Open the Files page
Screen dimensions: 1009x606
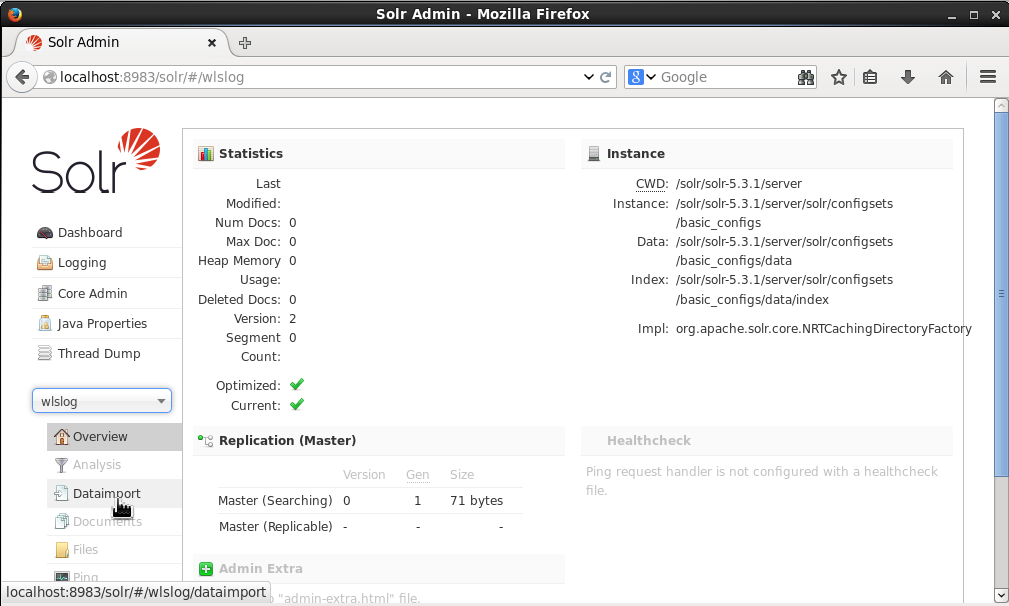click(85, 549)
